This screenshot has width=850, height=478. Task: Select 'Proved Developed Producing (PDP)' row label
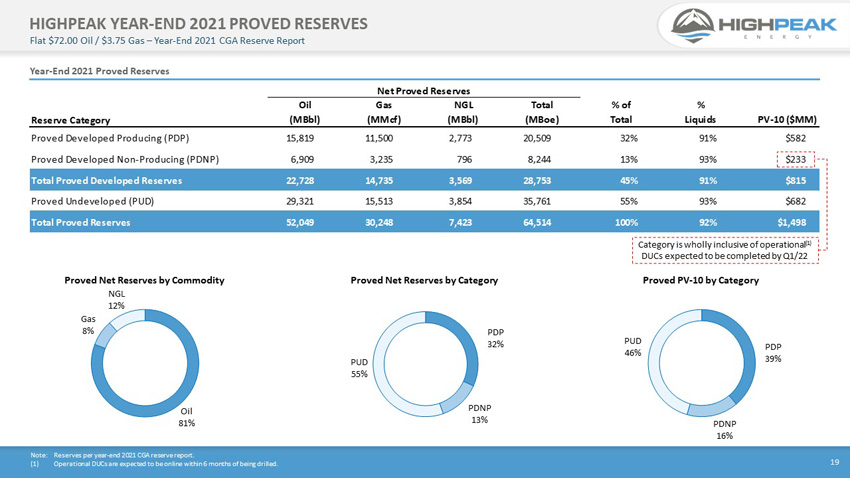[x=110, y=138]
